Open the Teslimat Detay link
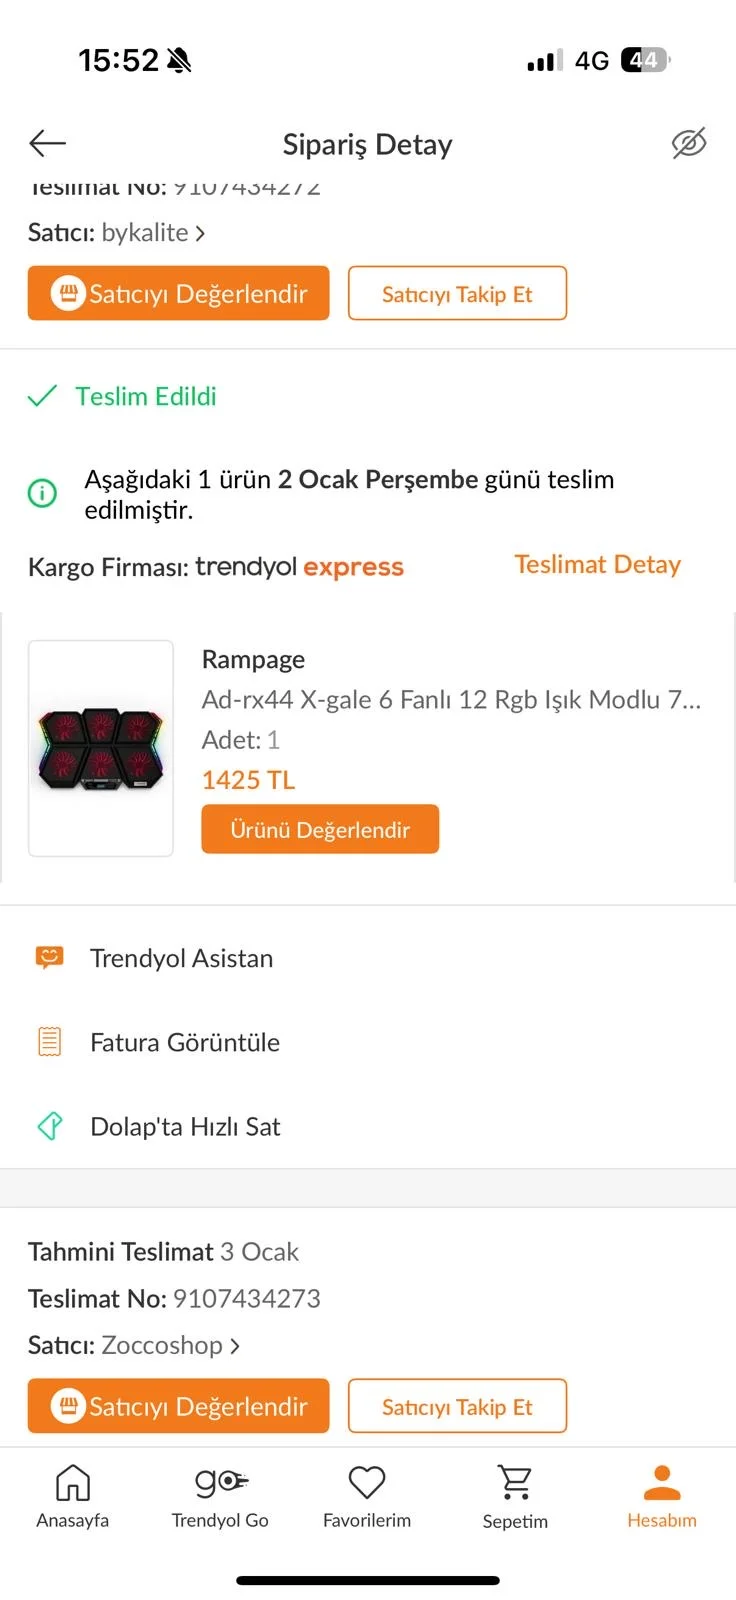The height and width of the screenshot is (1600, 736). 597,564
